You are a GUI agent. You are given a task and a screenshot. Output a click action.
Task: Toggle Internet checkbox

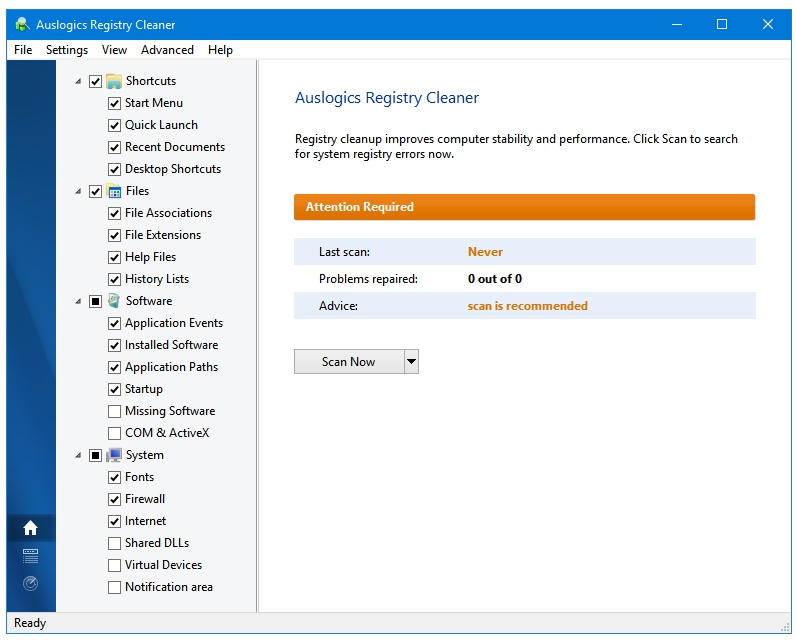[x=114, y=521]
